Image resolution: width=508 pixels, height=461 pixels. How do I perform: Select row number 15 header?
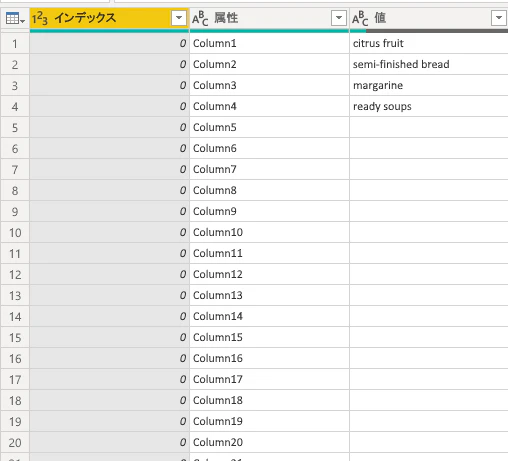click(15, 337)
